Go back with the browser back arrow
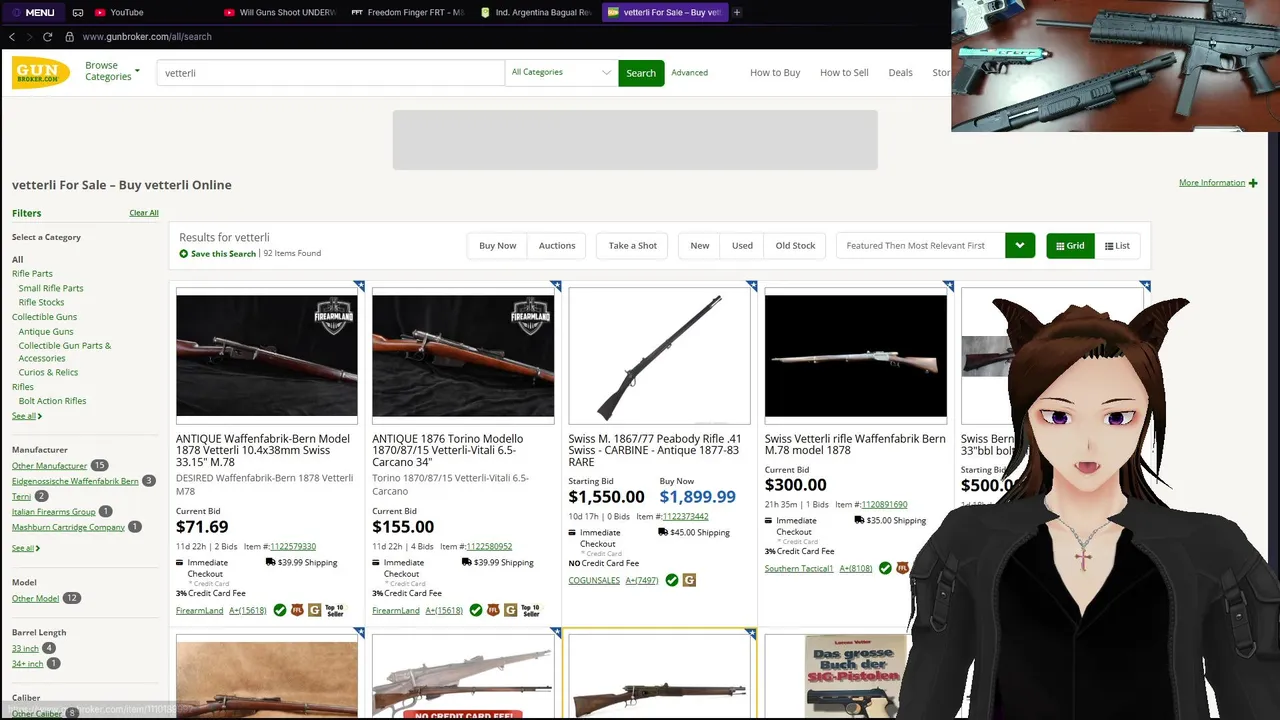1280x720 pixels. [x=12, y=37]
